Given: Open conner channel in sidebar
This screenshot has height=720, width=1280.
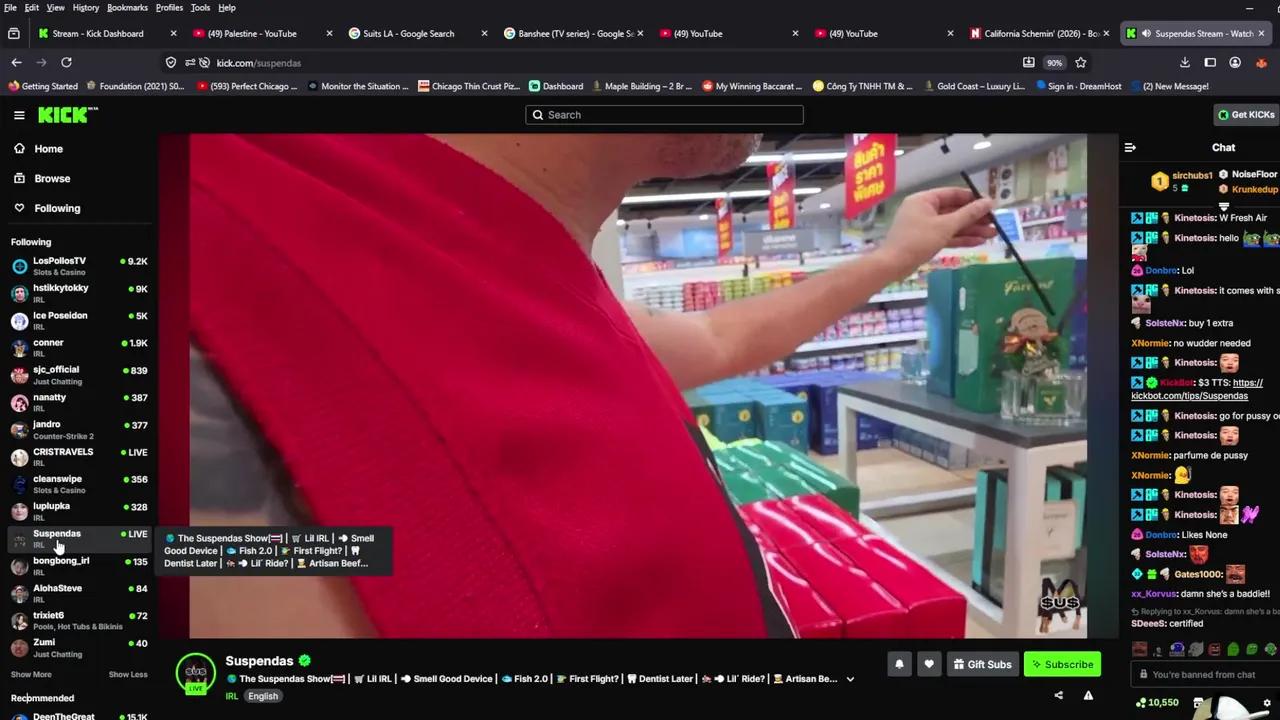Looking at the screenshot, I should coord(78,347).
